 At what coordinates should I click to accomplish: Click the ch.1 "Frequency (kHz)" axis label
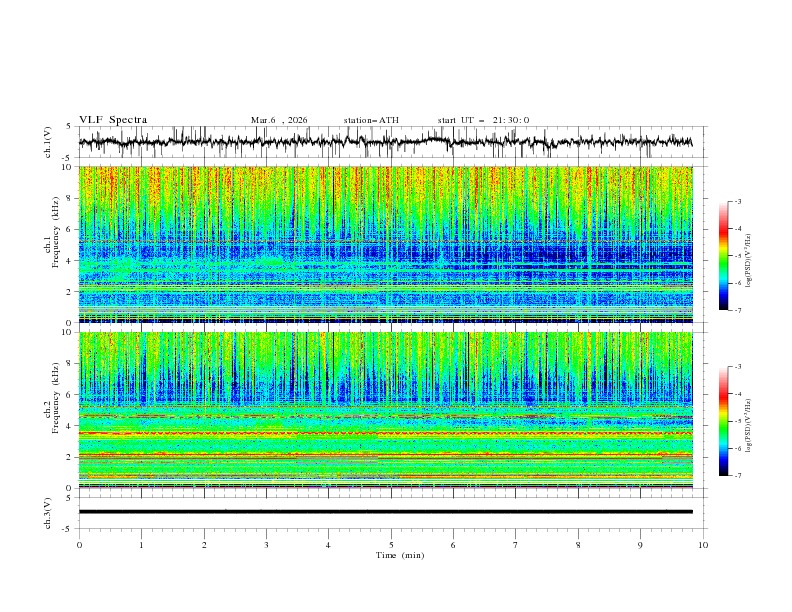(x=55, y=233)
